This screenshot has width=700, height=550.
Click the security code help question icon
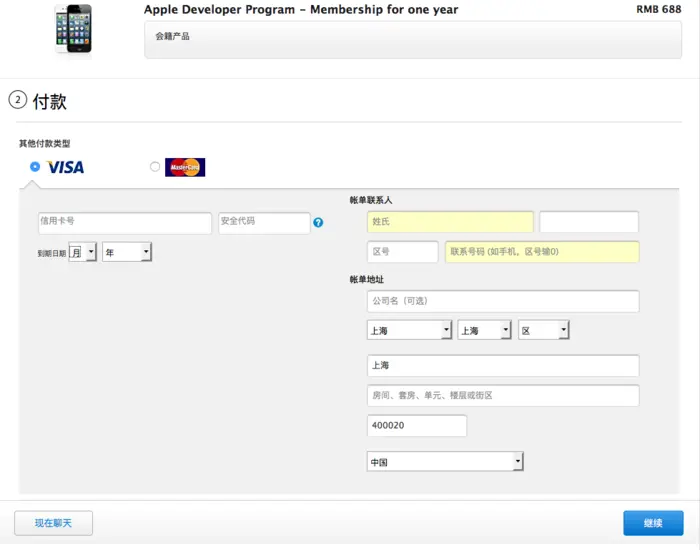point(318,222)
